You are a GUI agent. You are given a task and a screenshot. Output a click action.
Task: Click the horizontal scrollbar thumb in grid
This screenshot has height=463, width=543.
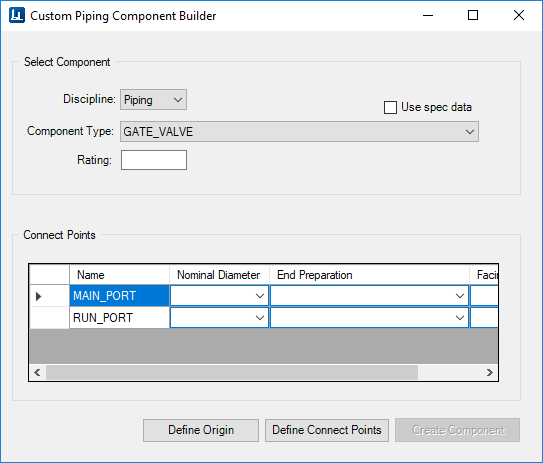click(x=232, y=372)
